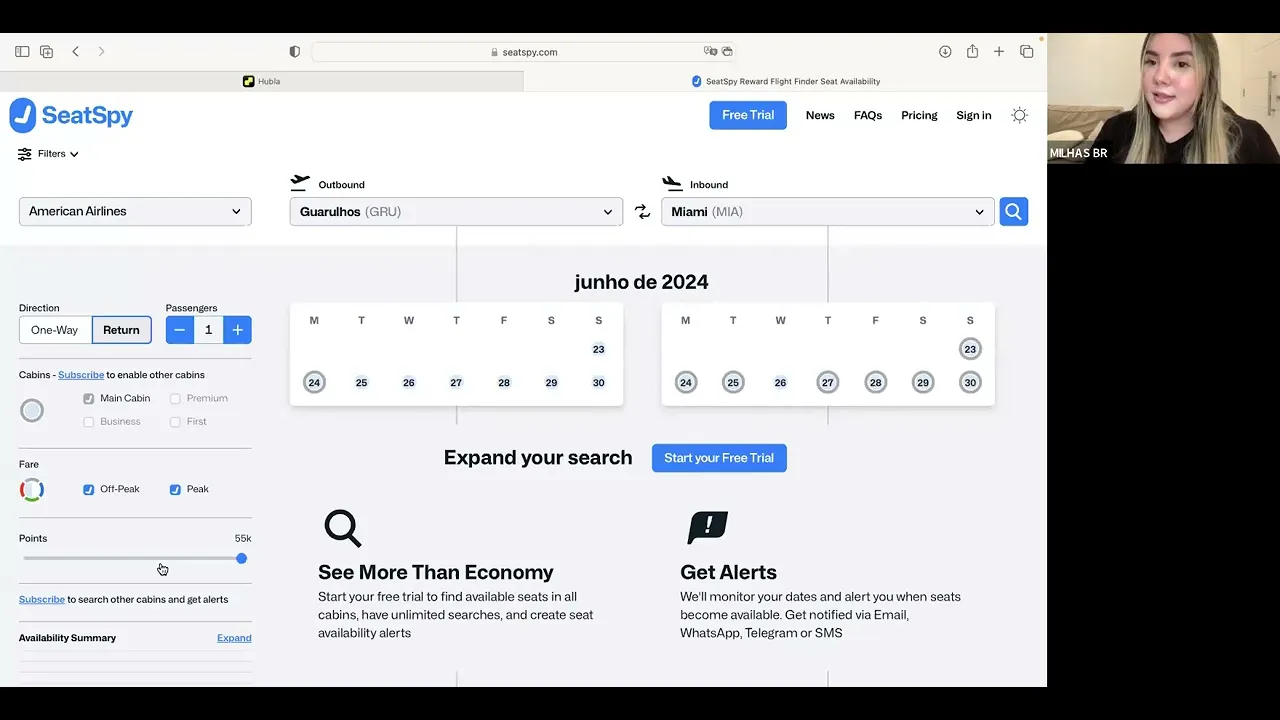Open Safari tab group icon
Viewport: 1280px width, 720px height.
pos(46,52)
